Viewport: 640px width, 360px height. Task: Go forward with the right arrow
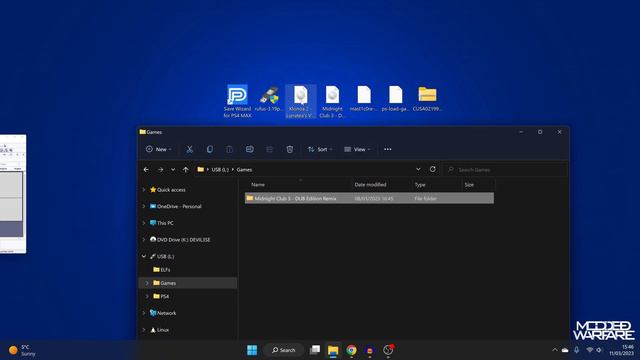160,169
